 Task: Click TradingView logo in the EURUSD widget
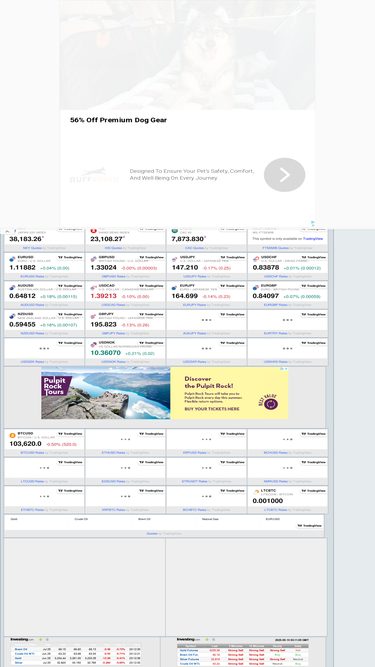(x=70, y=257)
